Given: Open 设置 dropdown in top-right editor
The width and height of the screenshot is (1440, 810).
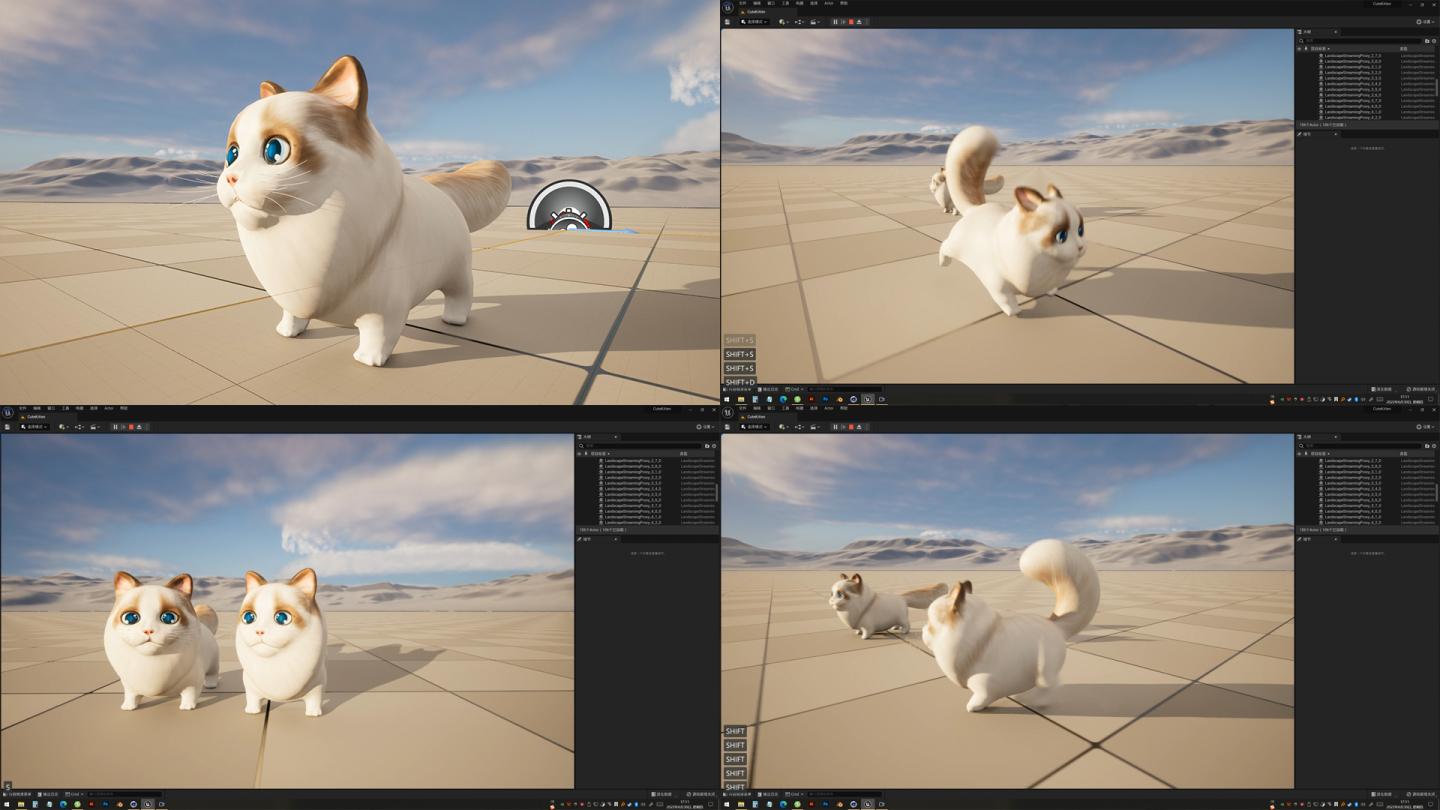Looking at the screenshot, I should click(x=1425, y=22).
